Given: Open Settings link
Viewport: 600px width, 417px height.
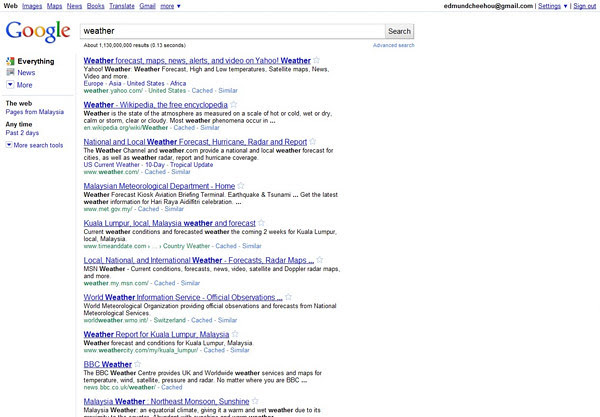Looking at the screenshot, I should point(549,6).
